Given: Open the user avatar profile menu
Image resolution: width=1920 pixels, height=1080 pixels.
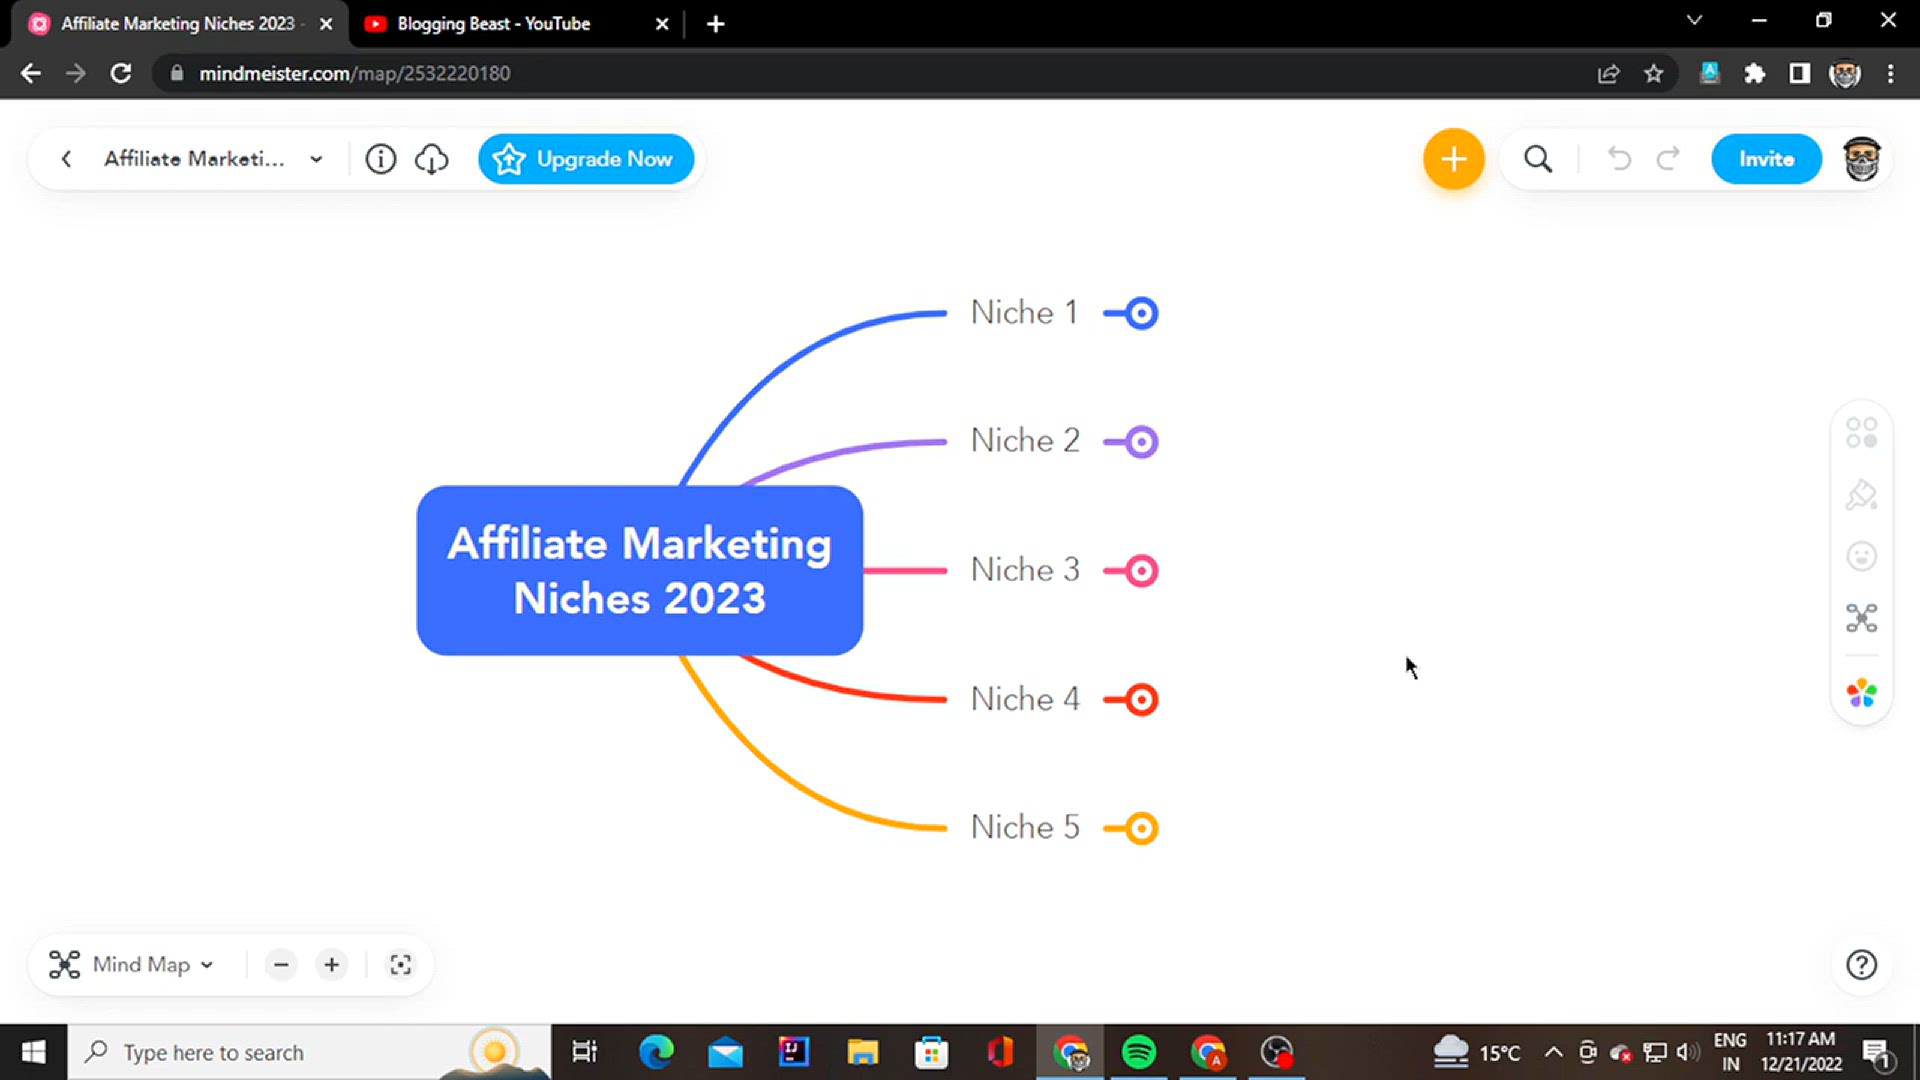Looking at the screenshot, I should point(1861,159).
